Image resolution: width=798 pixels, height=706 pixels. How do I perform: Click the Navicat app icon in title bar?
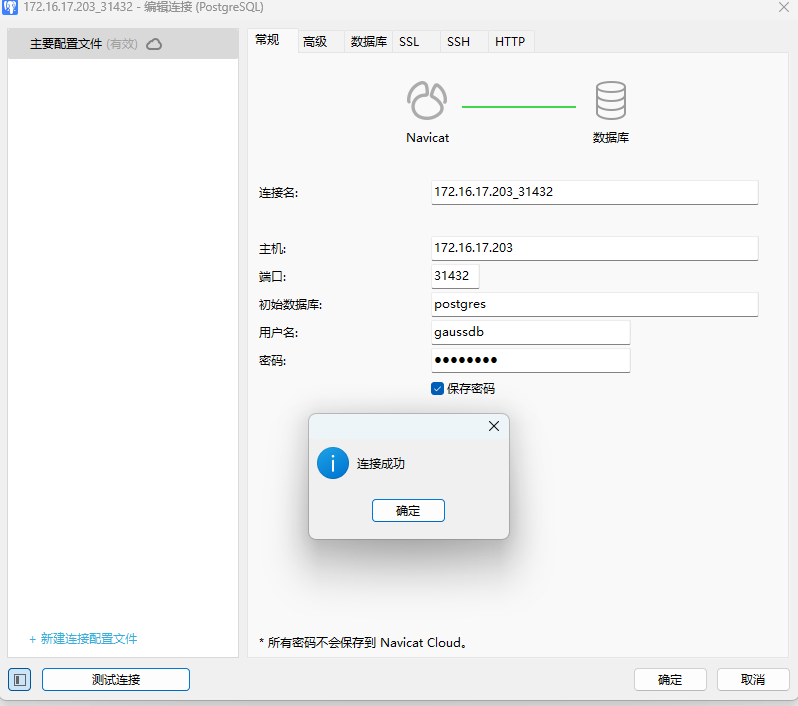click(10, 7)
